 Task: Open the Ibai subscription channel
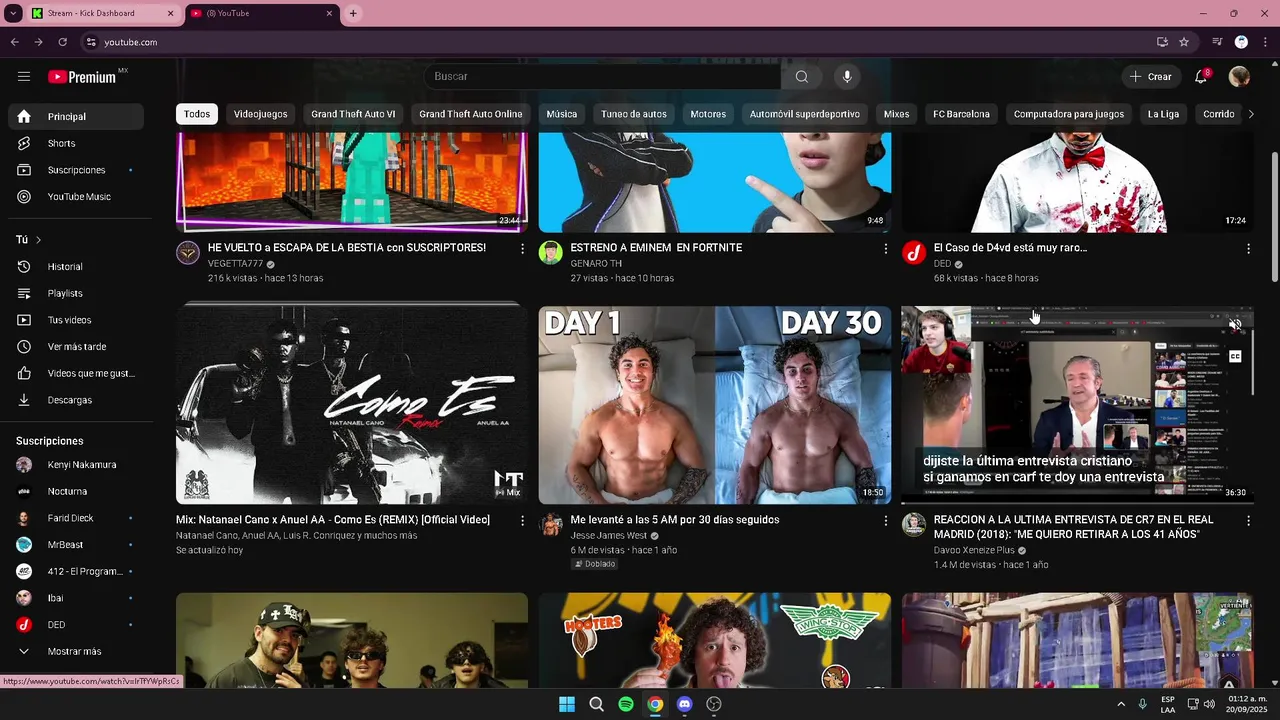[76, 598]
